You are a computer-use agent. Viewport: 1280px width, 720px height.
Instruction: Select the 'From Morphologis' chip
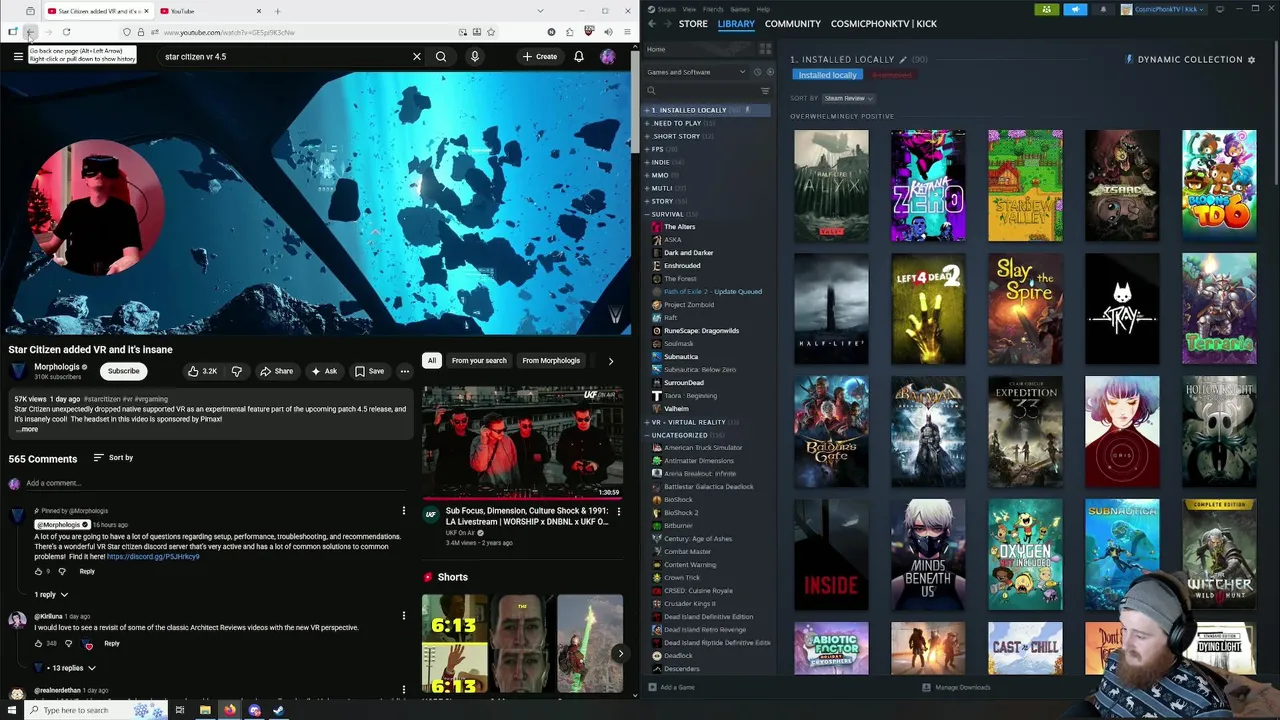click(x=551, y=360)
